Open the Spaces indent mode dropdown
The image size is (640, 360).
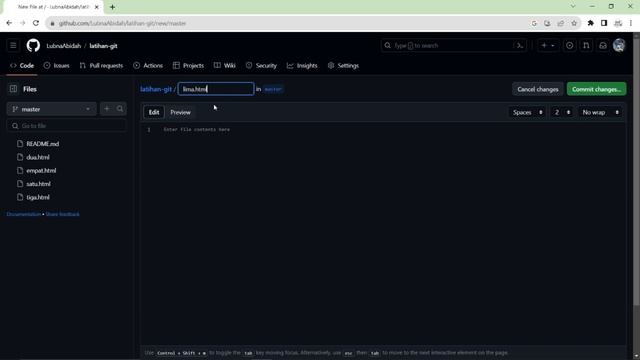[527, 112]
